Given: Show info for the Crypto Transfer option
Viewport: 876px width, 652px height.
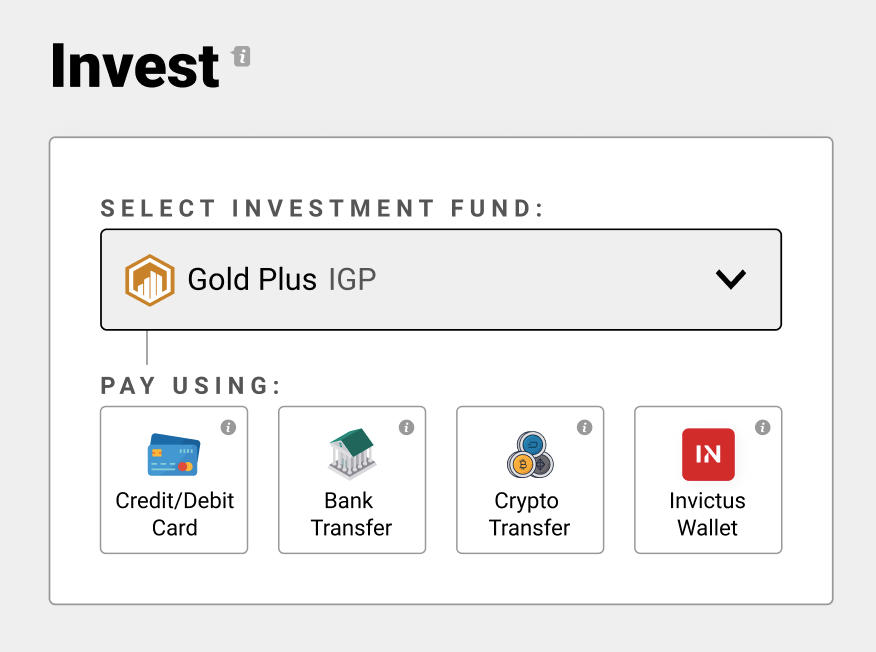Looking at the screenshot, I should pos(584,428).
